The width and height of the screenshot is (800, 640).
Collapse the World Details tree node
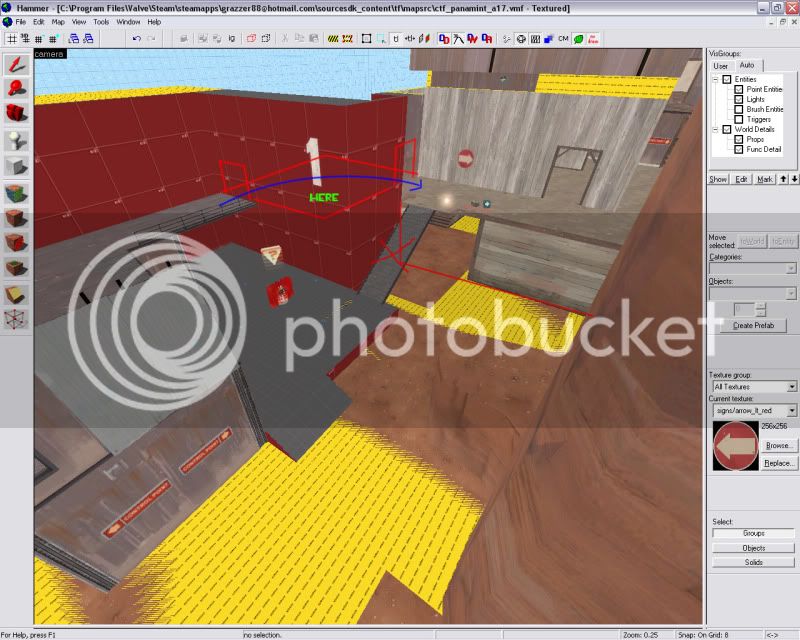[715, 130]
